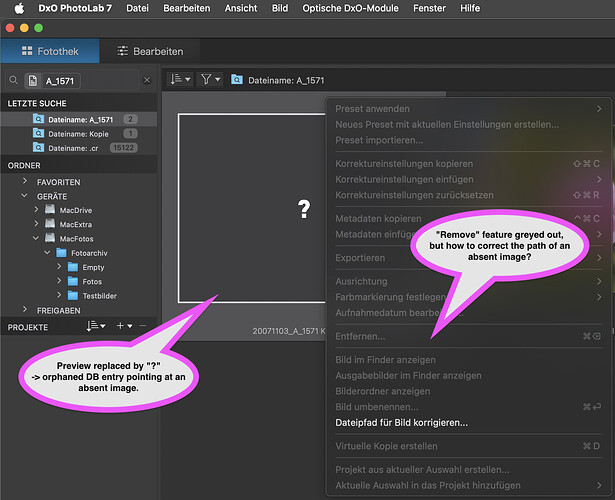Choose Dateipfad für Bild korrigieren

pos(400,423)
